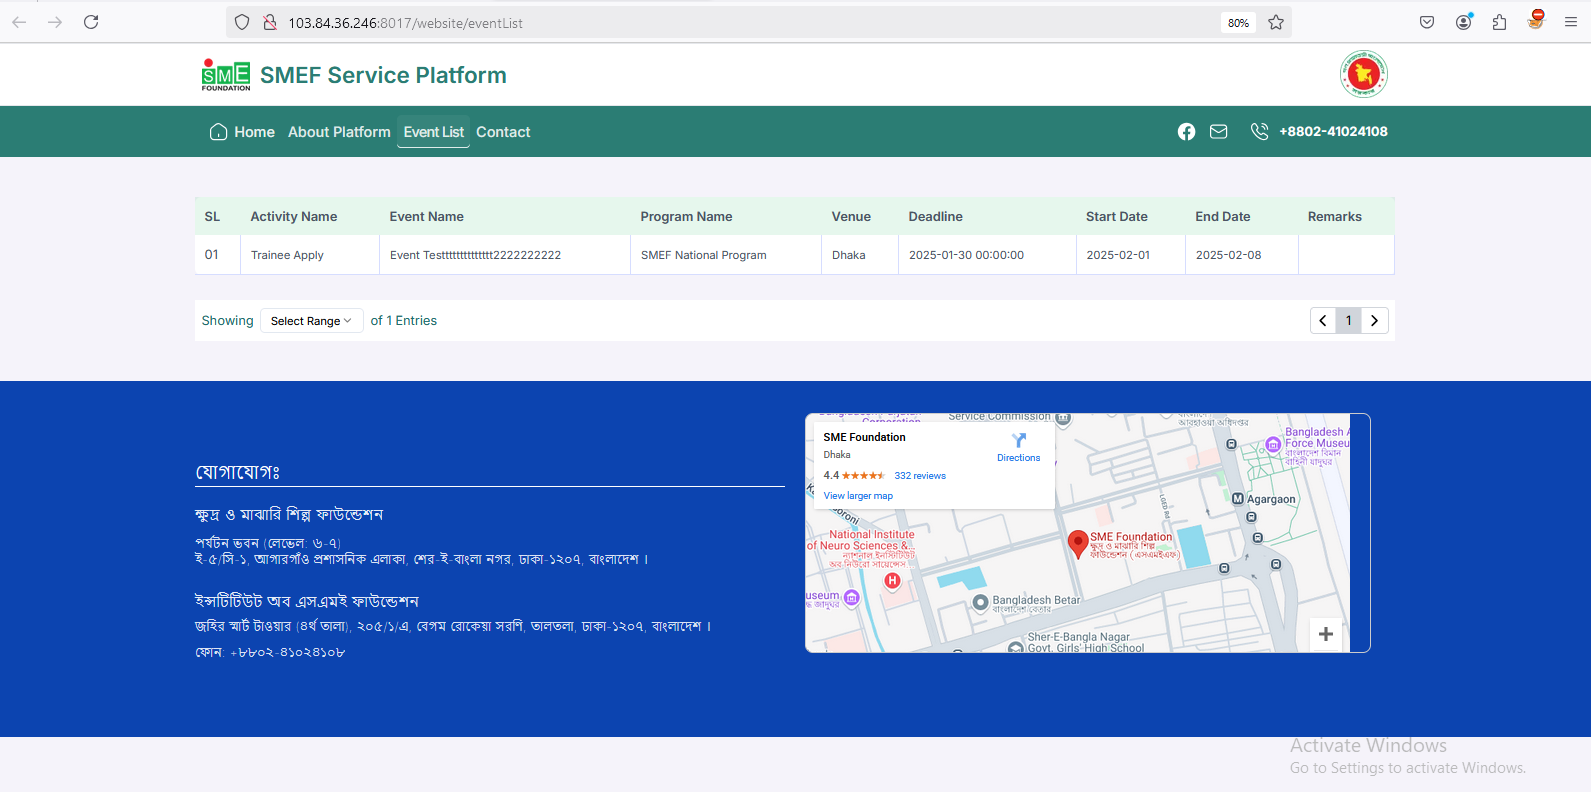Click the SMEF National Program cell
Image resolution: width=1591 pixels, height=792 pixels.
coord(726,255)
